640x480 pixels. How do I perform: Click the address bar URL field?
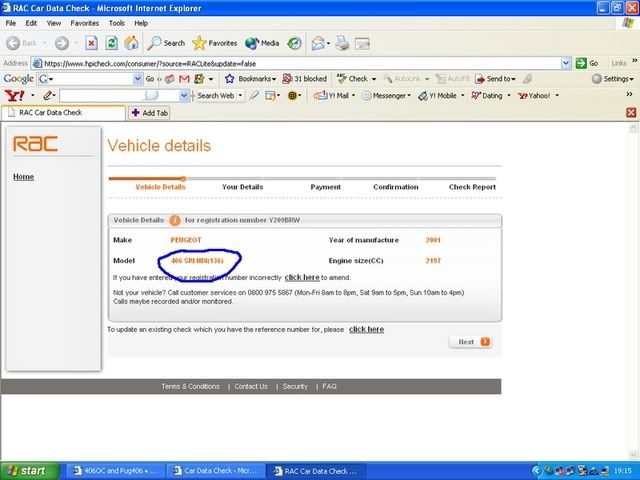click(x=297, y=63)
